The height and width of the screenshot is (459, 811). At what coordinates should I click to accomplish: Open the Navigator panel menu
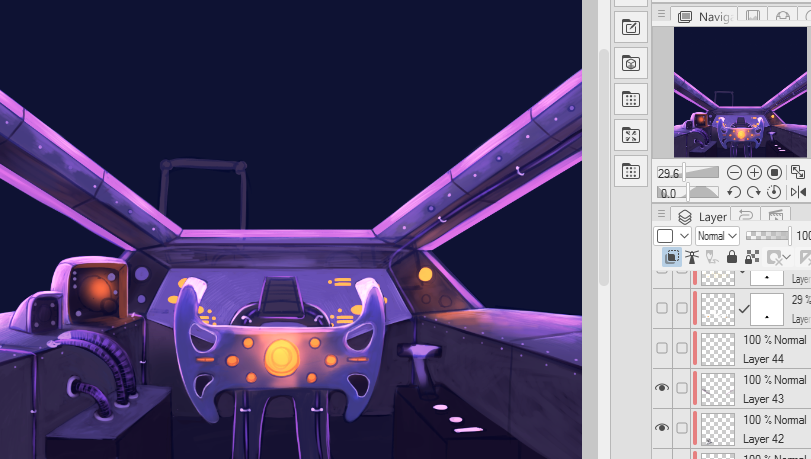tap(661, 14)
